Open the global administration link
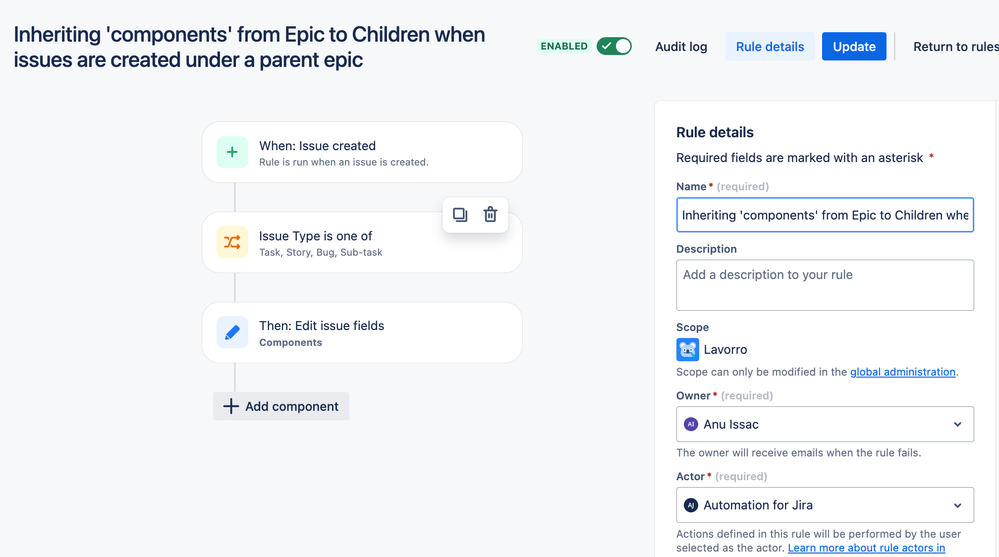The width and height of the screenshot is (999, 557). (x=903, y=372)
